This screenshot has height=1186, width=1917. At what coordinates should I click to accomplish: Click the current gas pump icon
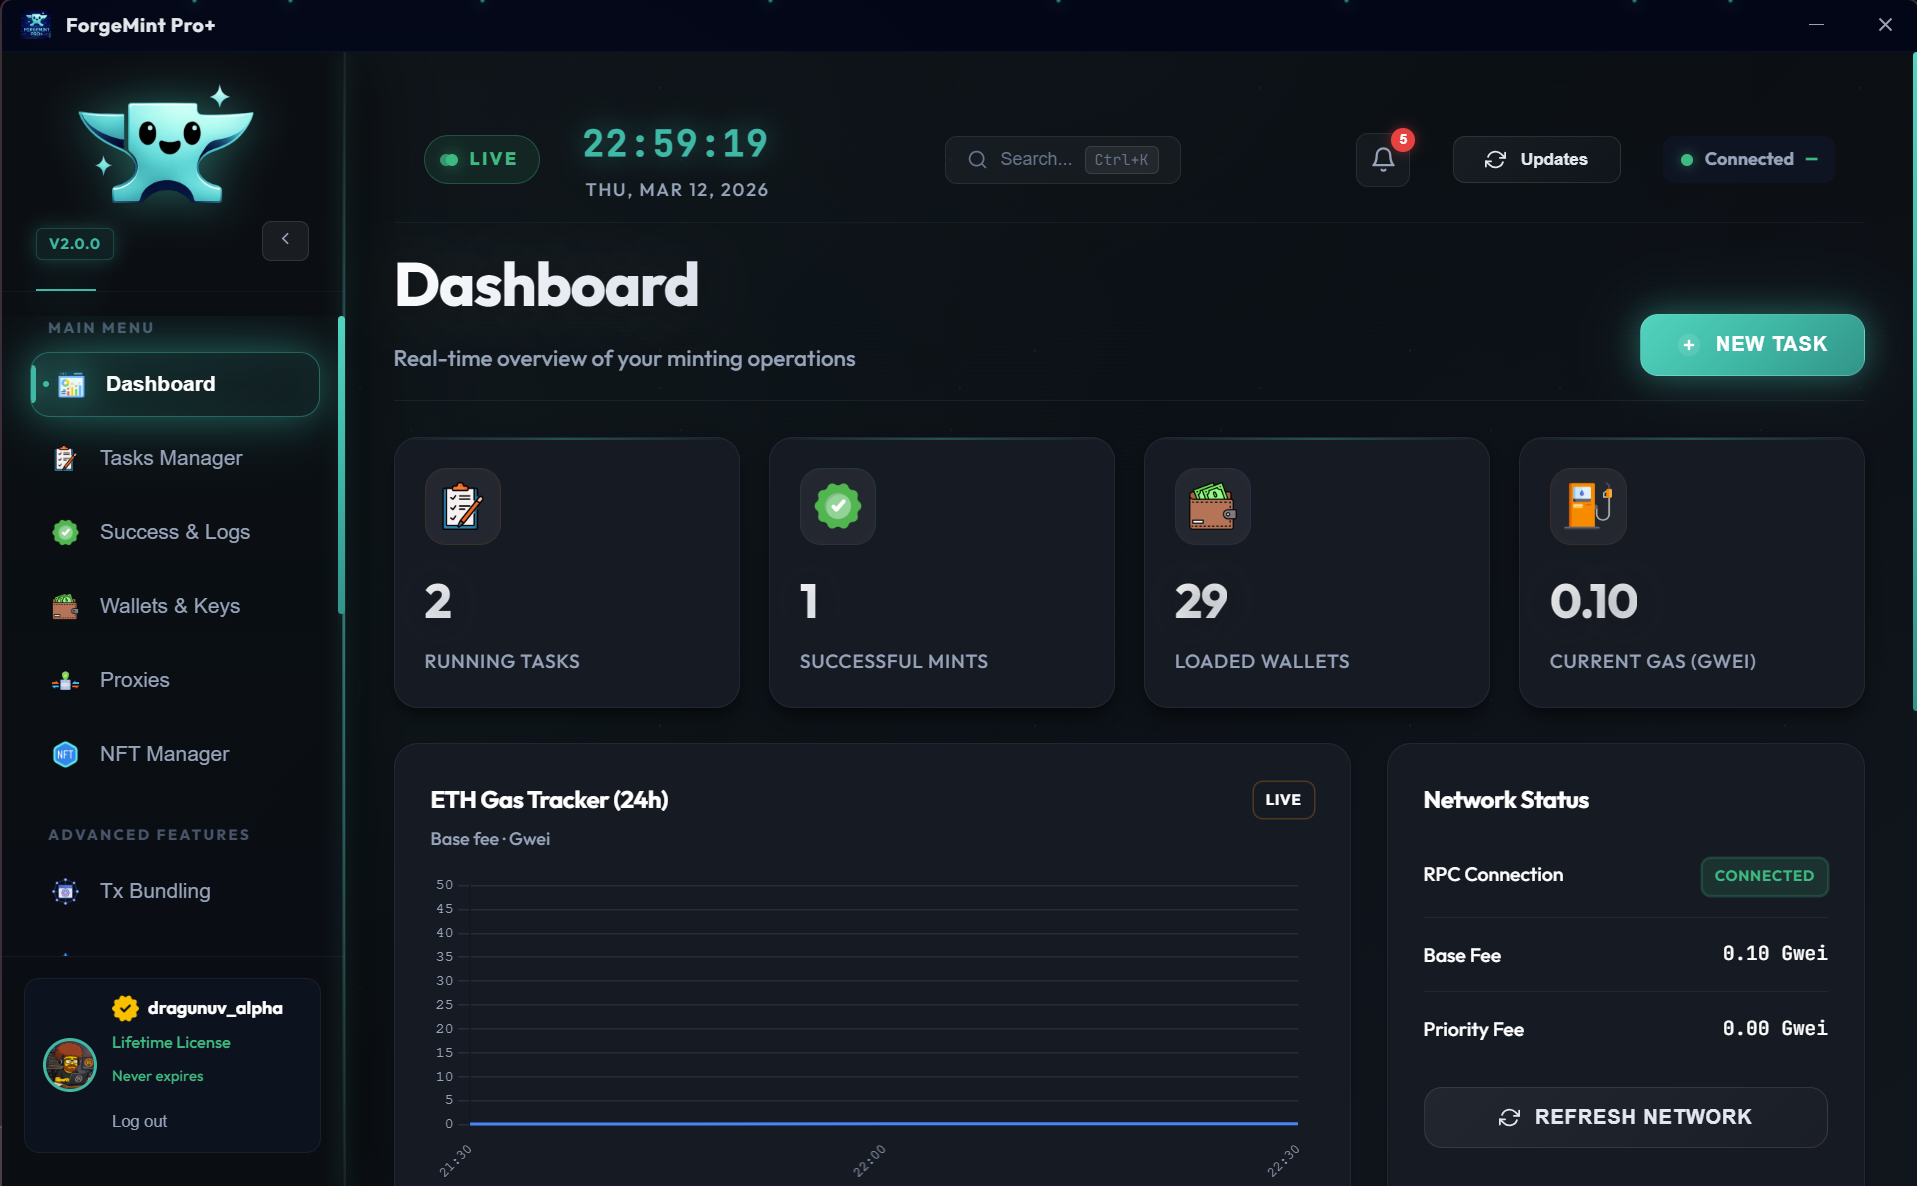pos(1587,507)
